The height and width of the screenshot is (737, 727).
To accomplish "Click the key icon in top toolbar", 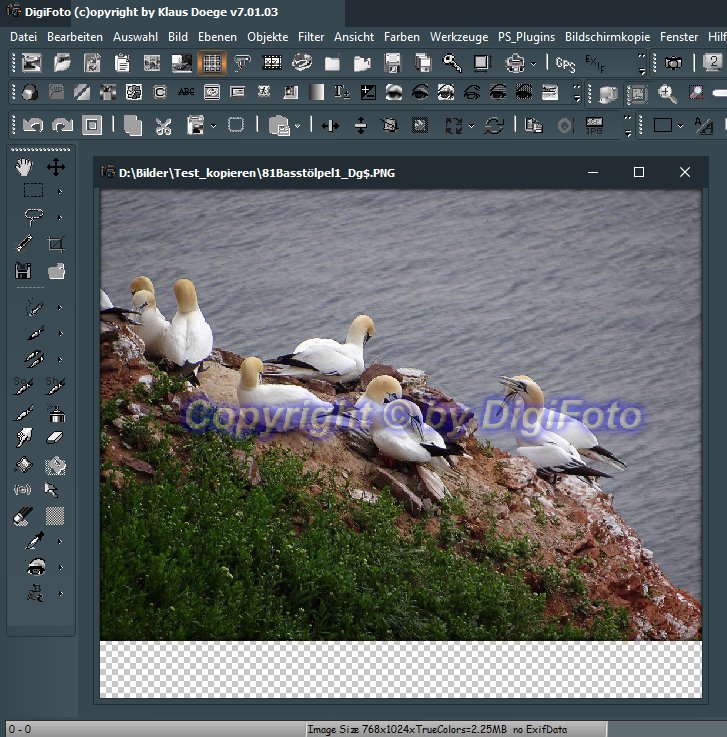I will (452, 63).
